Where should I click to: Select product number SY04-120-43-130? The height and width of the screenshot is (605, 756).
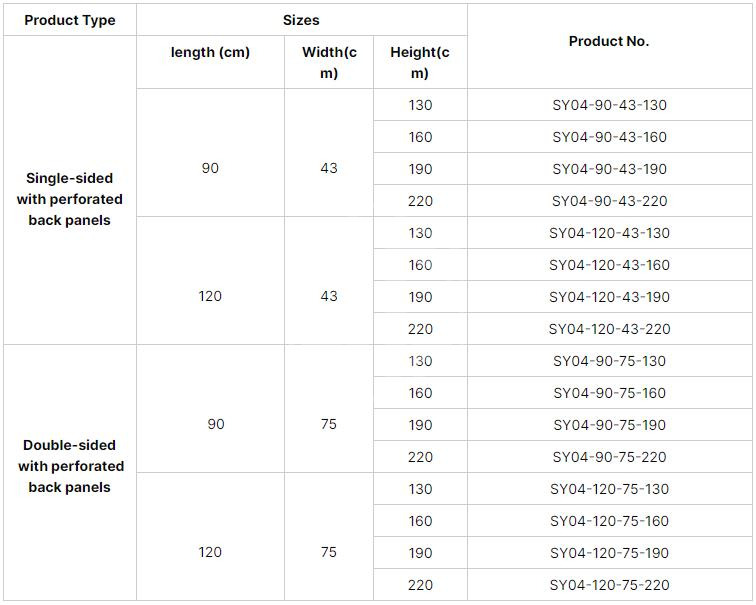[609, 233]
